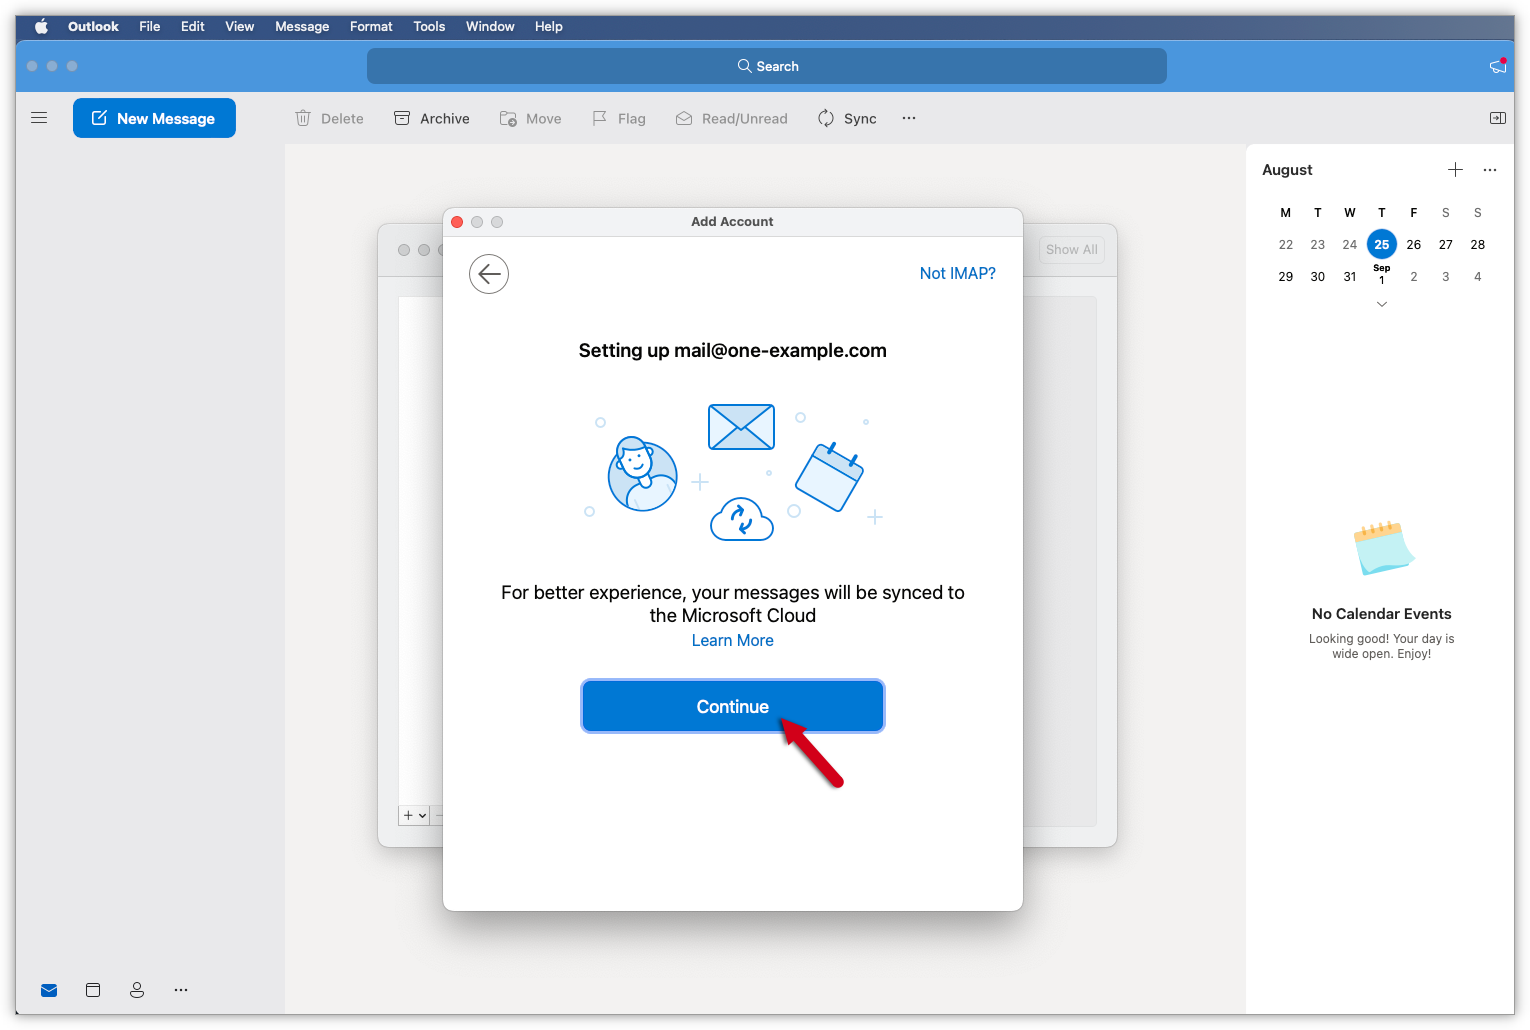Click the Not IMAP? link
The width and height of the screenshot is (1530, 1030).
point(957,274)
